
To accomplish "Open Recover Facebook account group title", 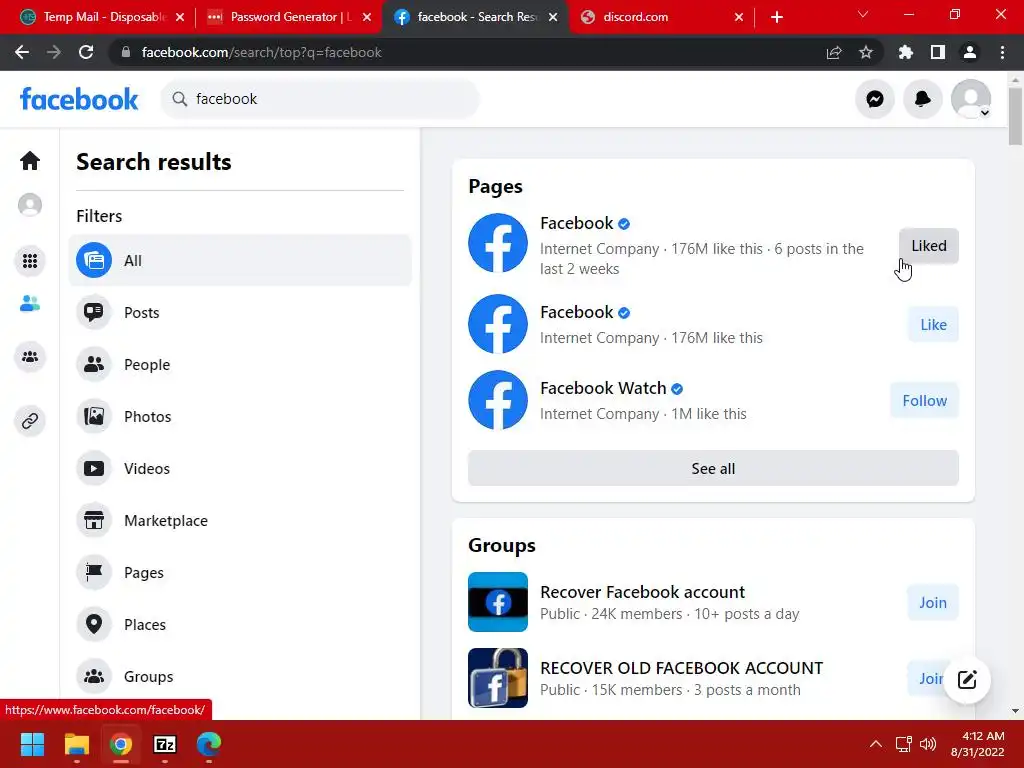I will 642,592.
